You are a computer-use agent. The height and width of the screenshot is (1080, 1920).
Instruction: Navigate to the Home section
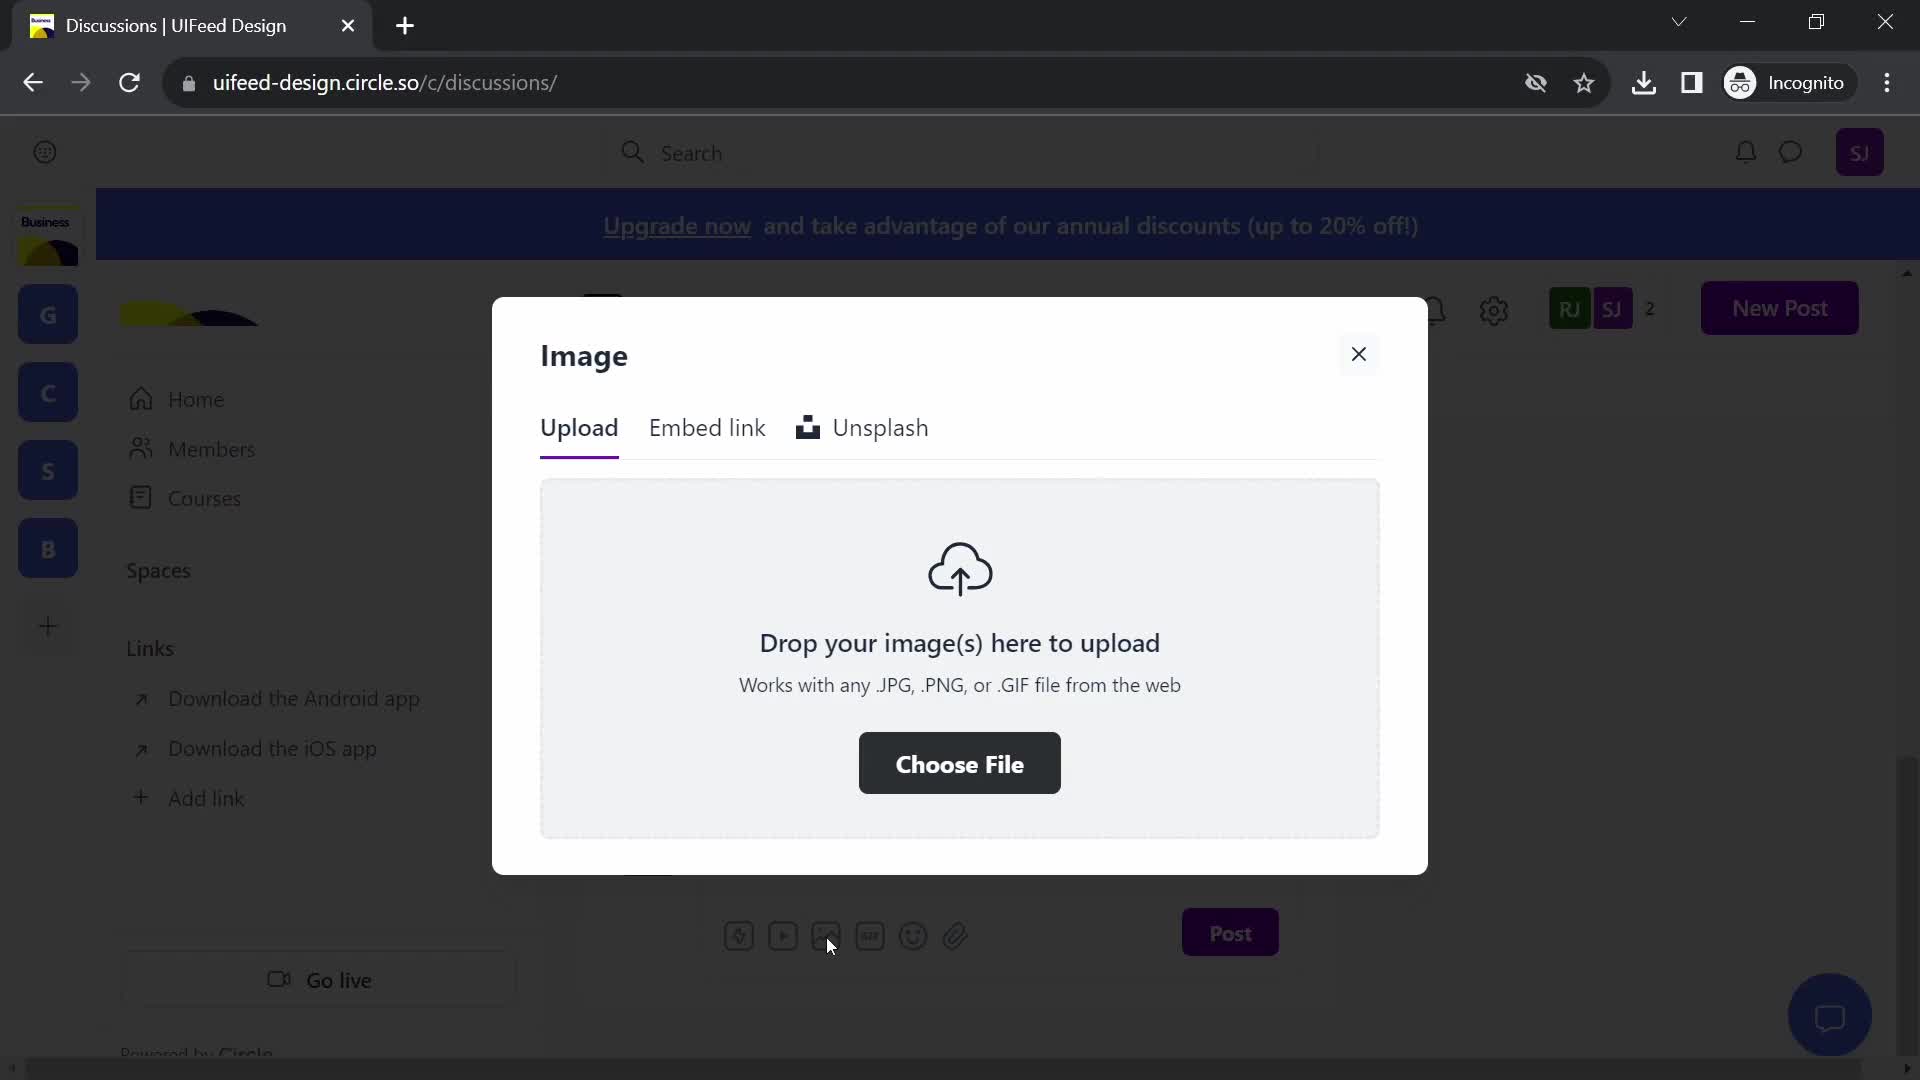196,400
